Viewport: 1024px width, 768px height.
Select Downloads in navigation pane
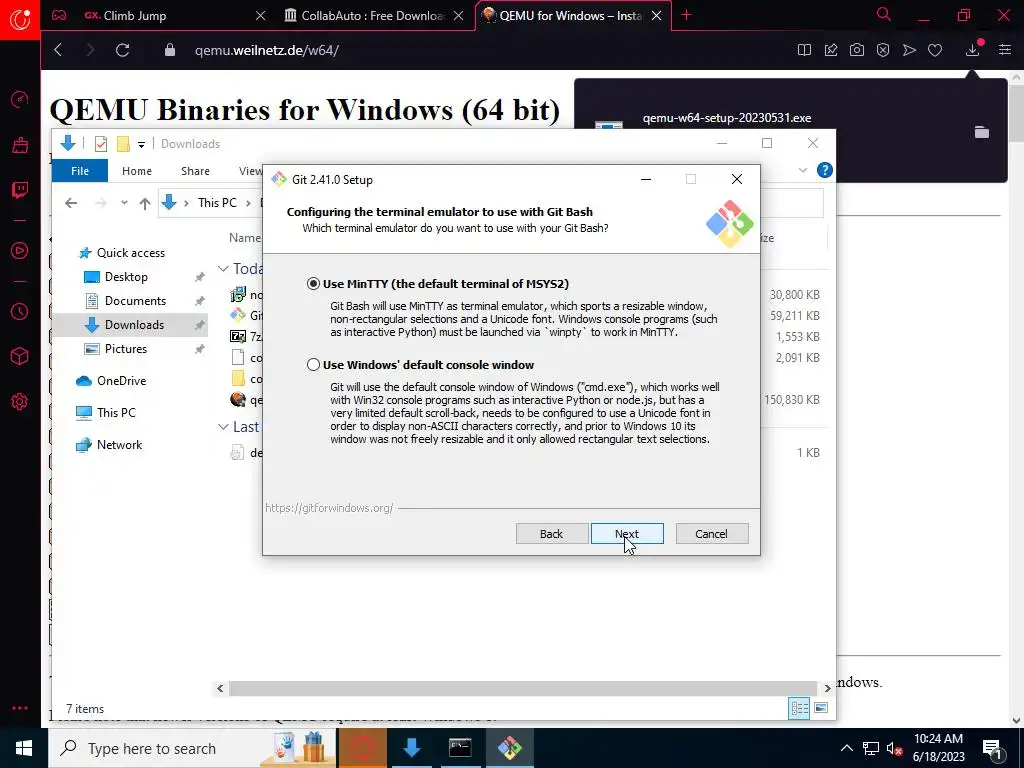pos(134,325)
